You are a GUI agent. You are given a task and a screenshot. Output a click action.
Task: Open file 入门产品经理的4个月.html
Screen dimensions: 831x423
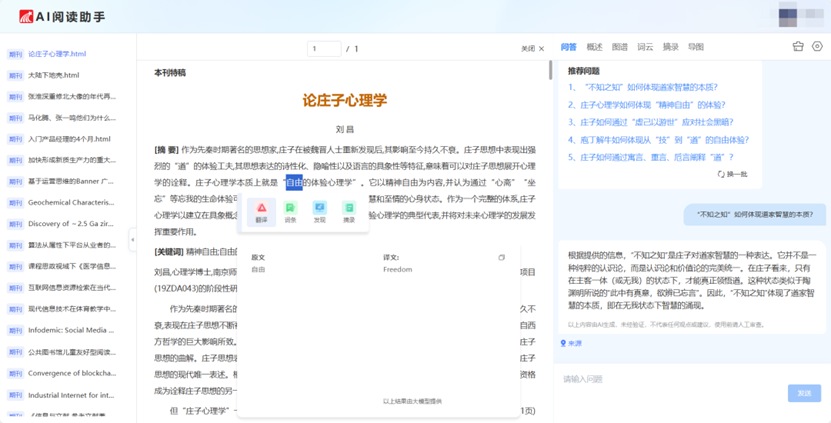69,139
